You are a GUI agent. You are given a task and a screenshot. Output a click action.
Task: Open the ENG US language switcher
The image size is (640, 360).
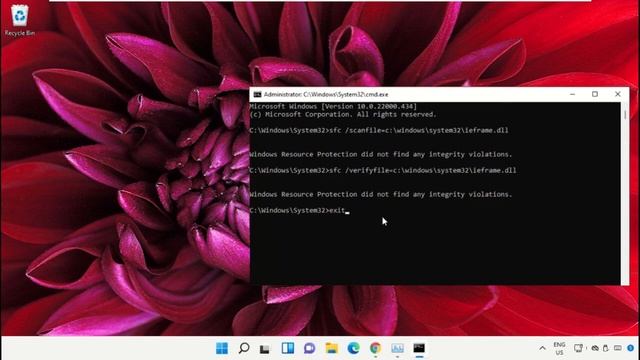(x=559, y=348)
